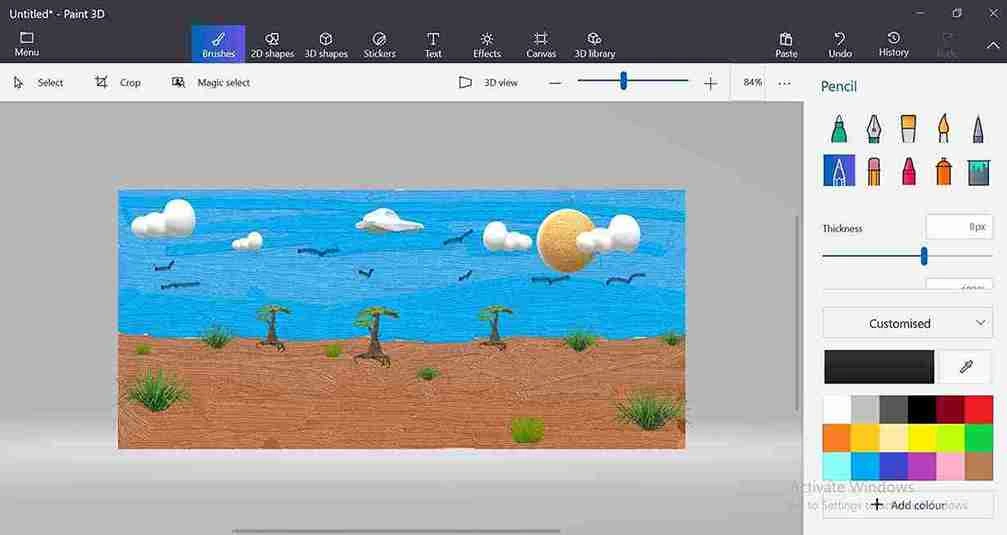Pick the brown colour swatch

pos(979,466)
